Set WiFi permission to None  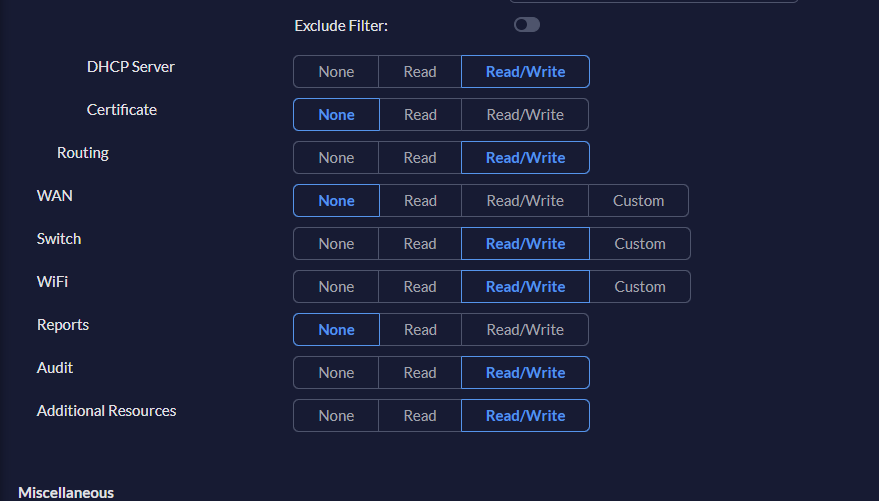[x=336, y=287]
